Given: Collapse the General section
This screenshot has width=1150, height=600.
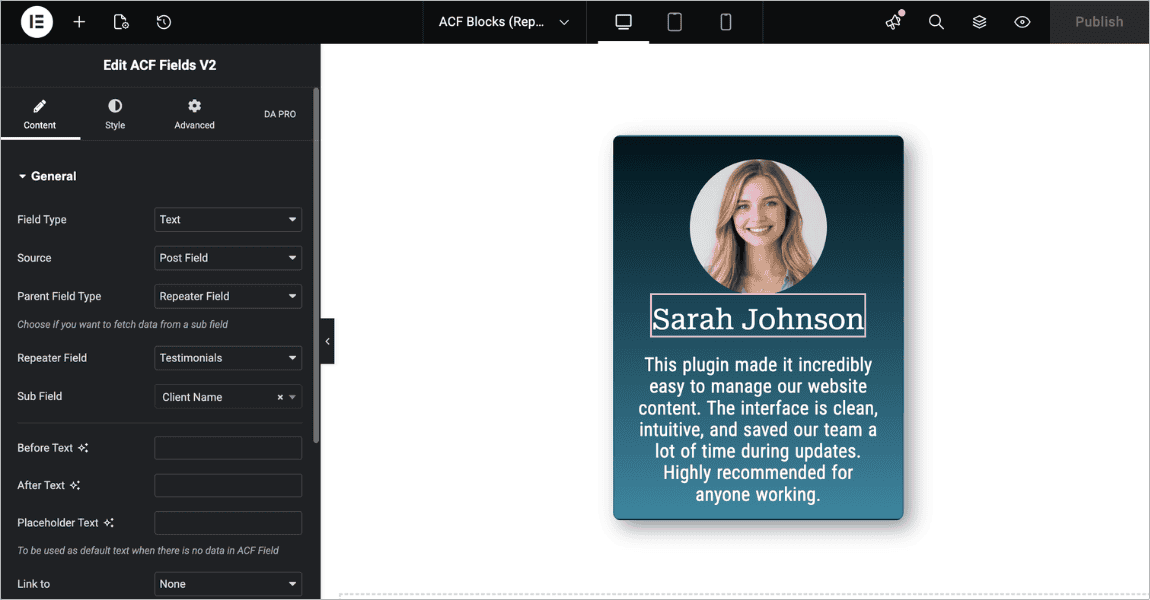Looking at the screenshot, I should click(x=47, y=176).
